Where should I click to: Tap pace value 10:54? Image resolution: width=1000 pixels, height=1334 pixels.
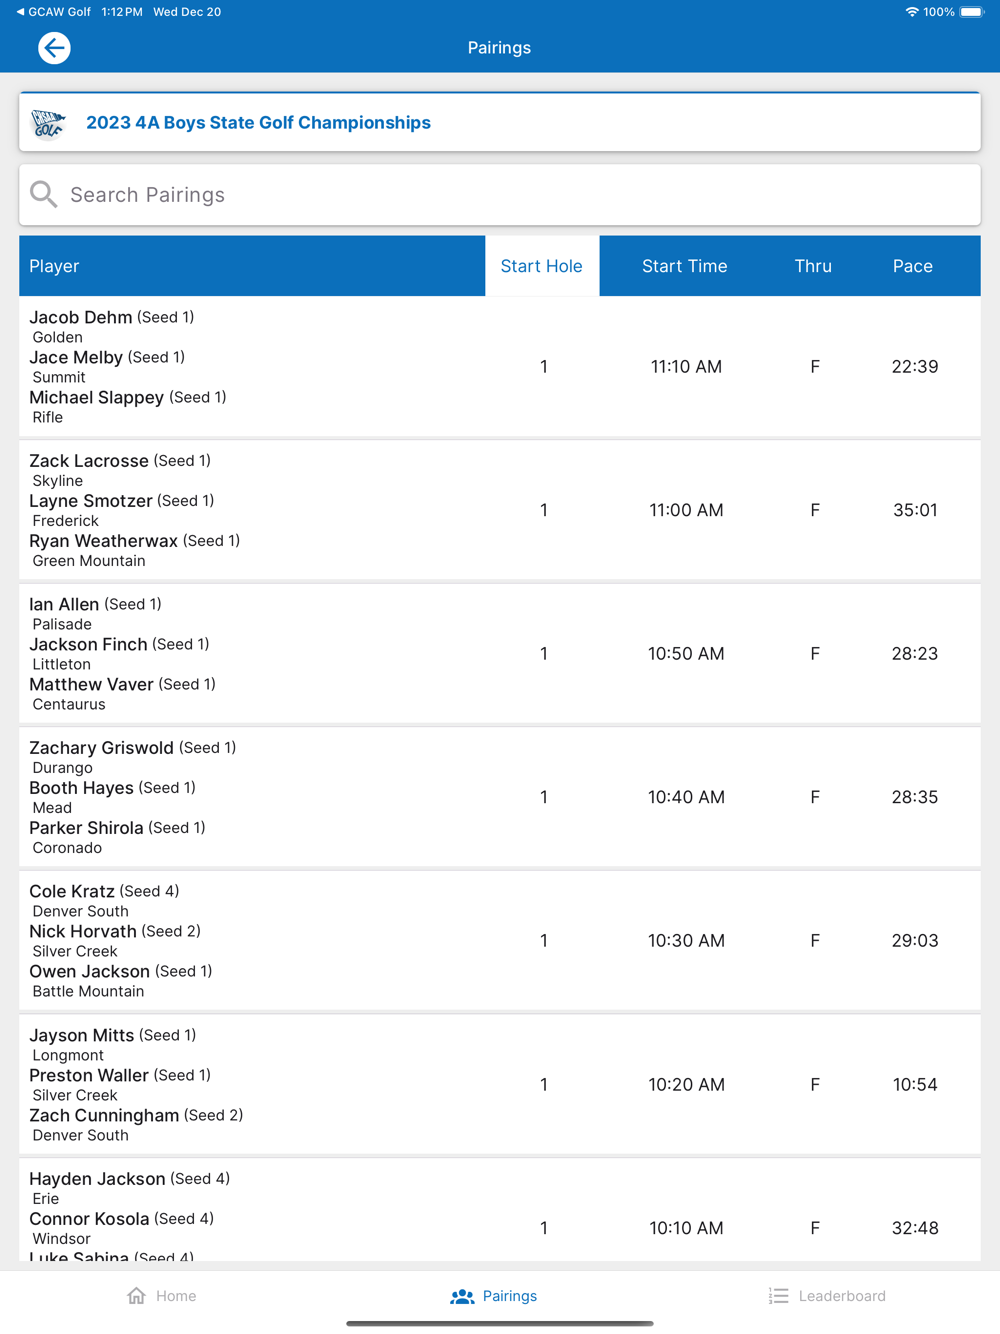(x=915, y=1085)
